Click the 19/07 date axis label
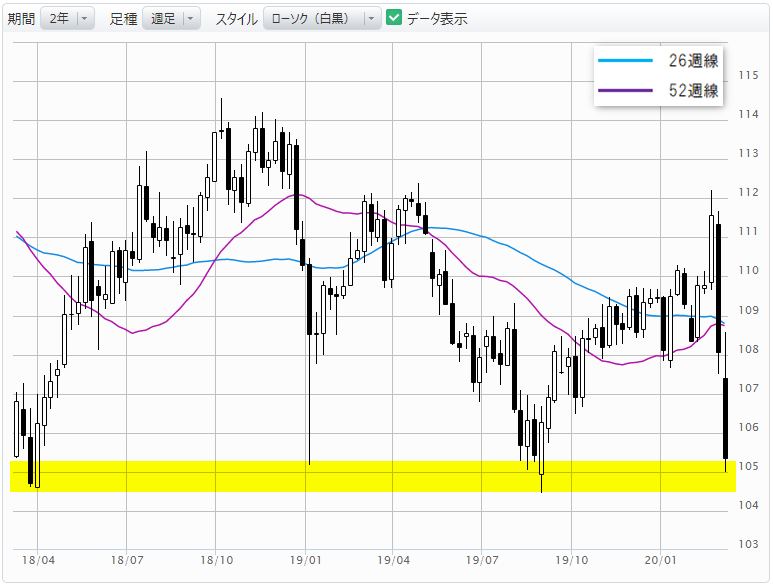The width and height of the screenshot is (773, 585). (x=482, y=560)
